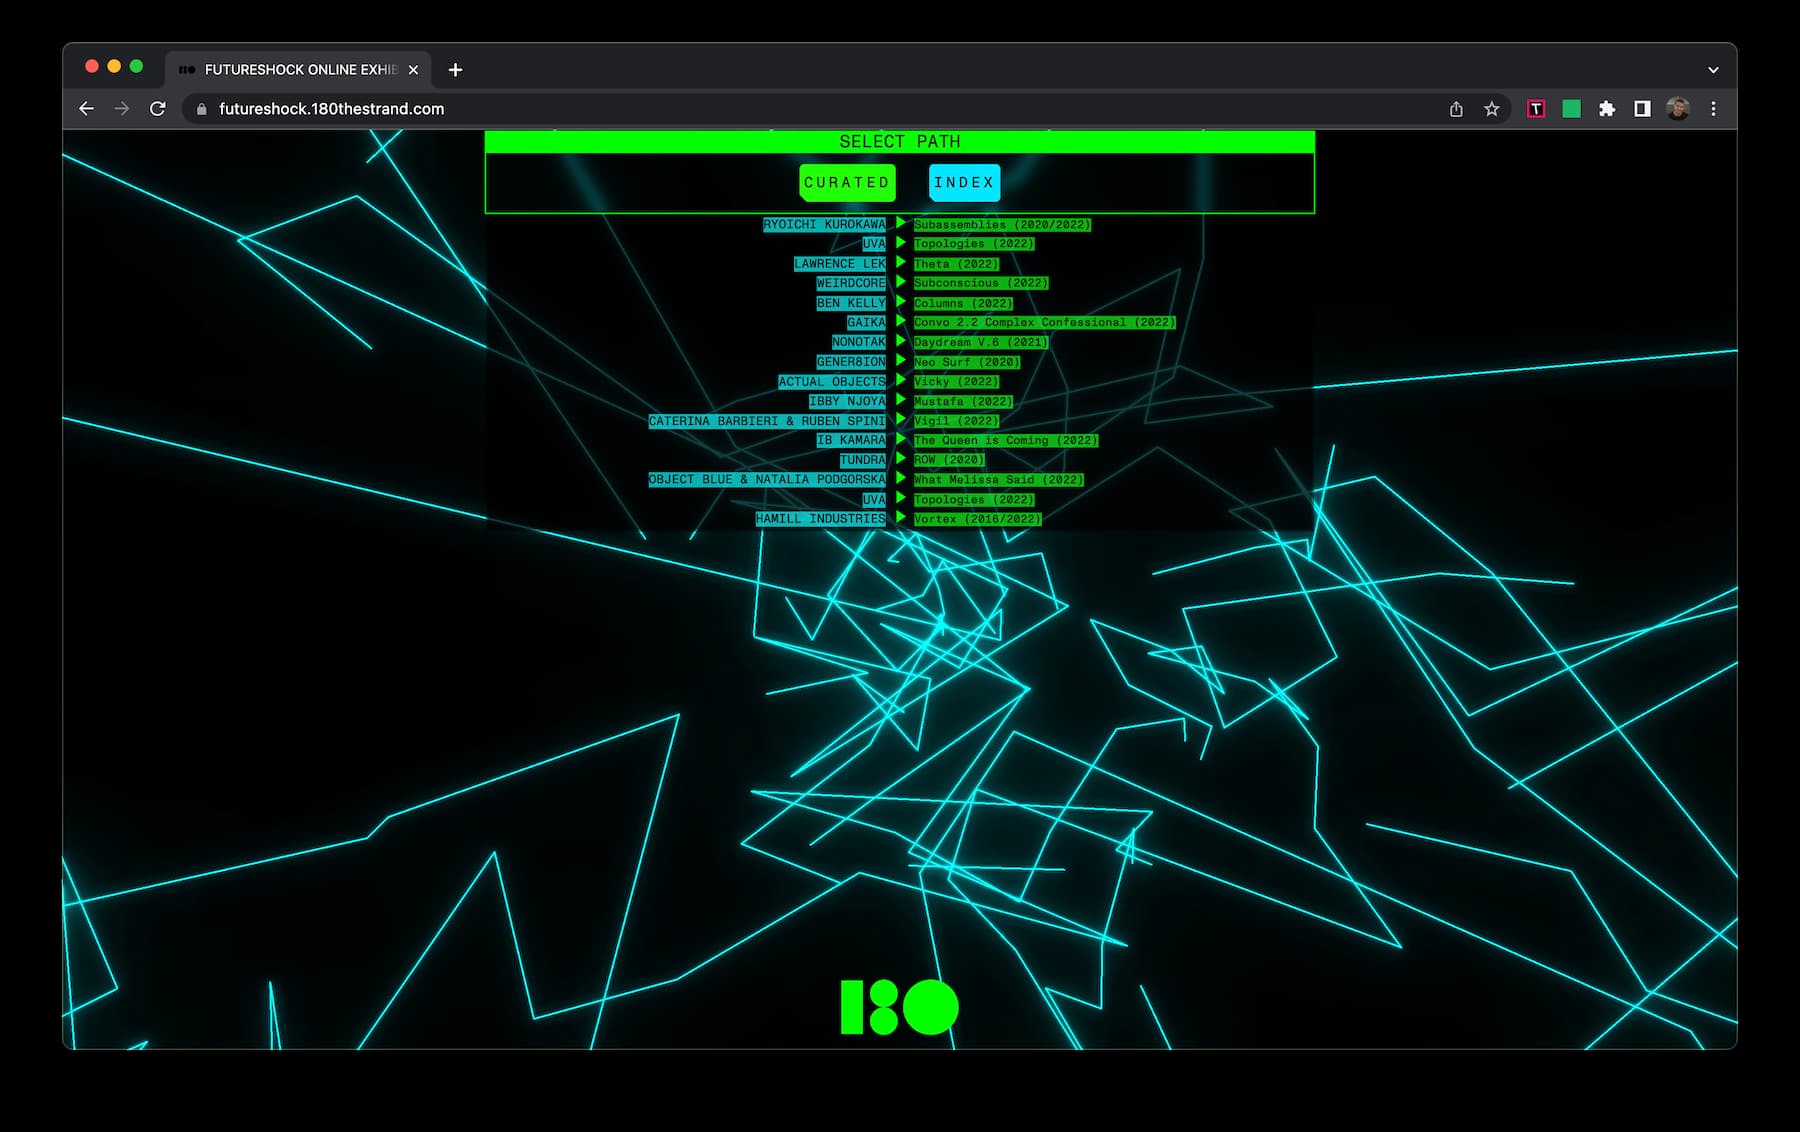Open the Chrome profile avatar

click(1678, 109)
